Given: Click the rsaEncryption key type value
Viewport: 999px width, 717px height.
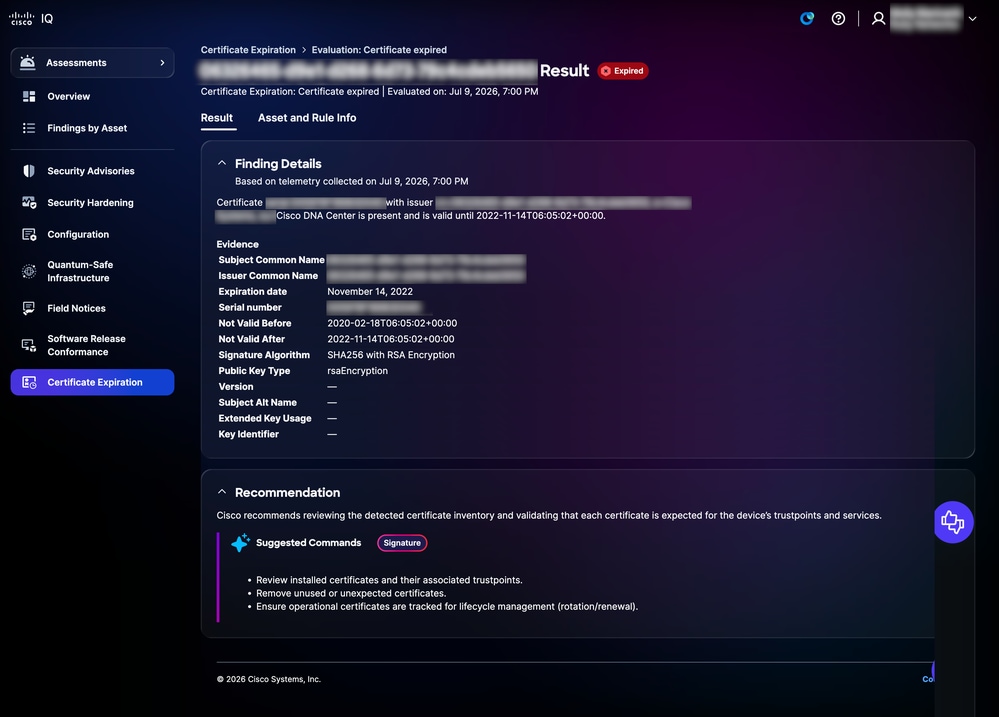Looking at the screenshot, I should 357,371.
